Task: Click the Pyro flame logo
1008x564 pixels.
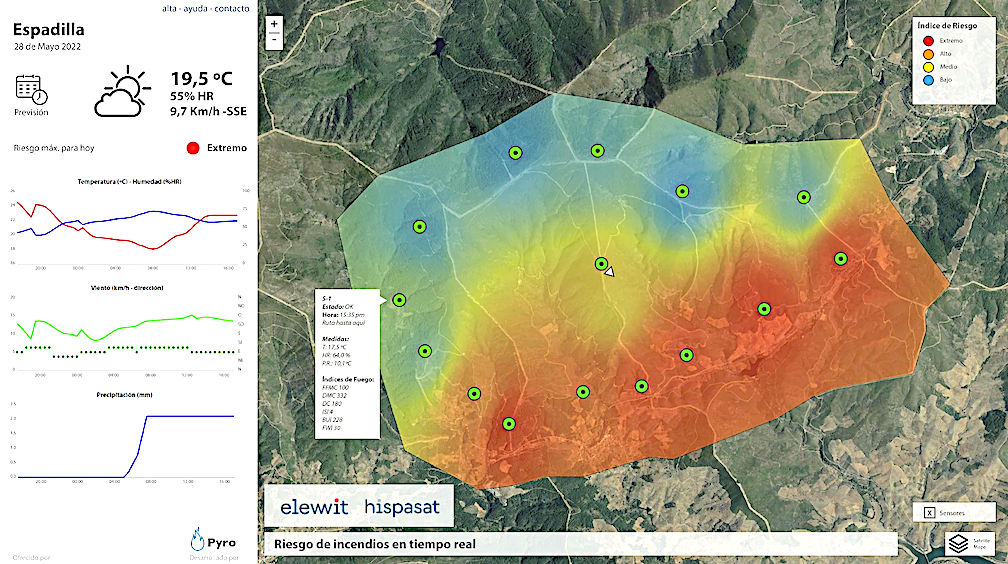Action: 198,540
